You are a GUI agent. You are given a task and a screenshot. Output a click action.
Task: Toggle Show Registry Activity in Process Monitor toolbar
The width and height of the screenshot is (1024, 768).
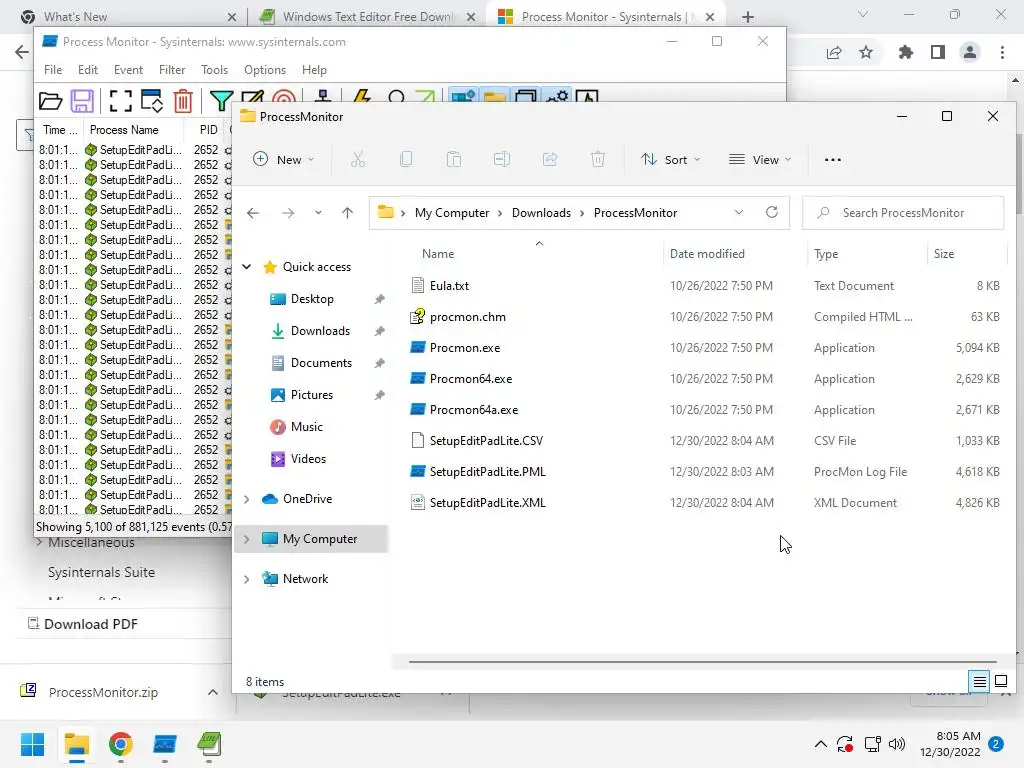tap(463, 97)
